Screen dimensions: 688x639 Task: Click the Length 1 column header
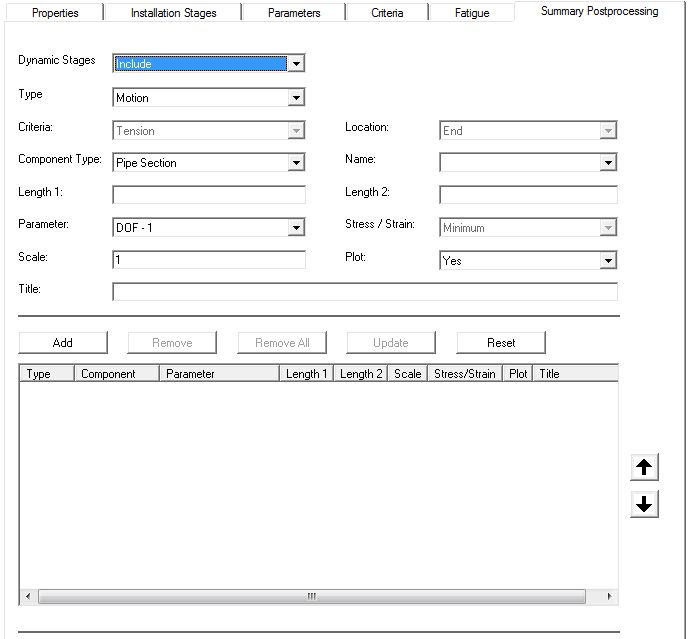click(307, 374)
